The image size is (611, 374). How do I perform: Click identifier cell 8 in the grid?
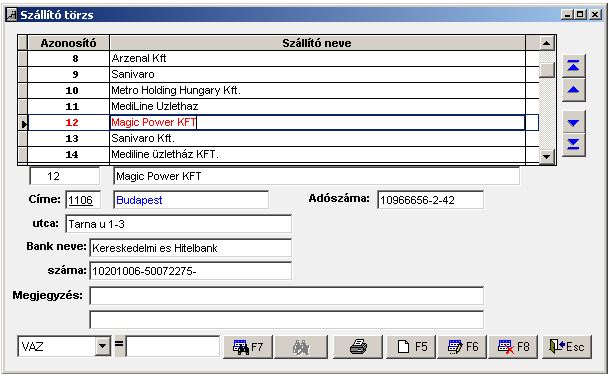(x=69, y=58)
